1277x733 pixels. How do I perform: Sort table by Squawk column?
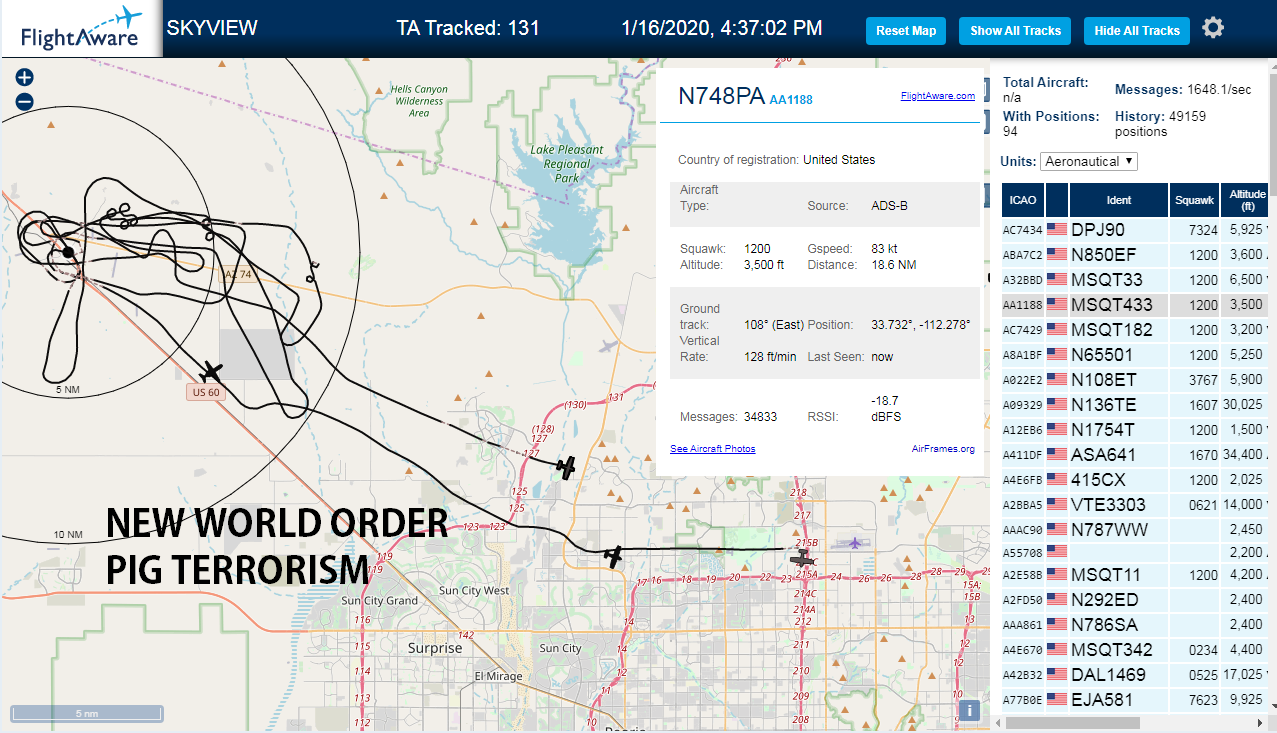point(1195,200)
